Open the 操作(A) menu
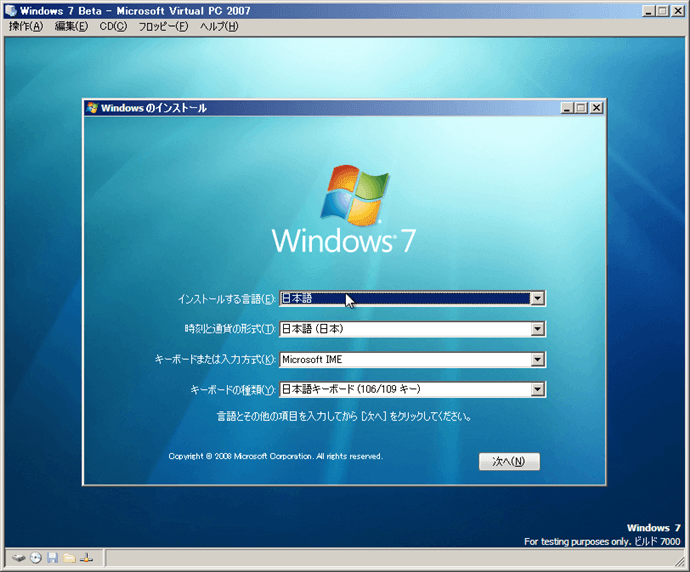This screenshot has width=690, height=572. click(x=26, y=26)
